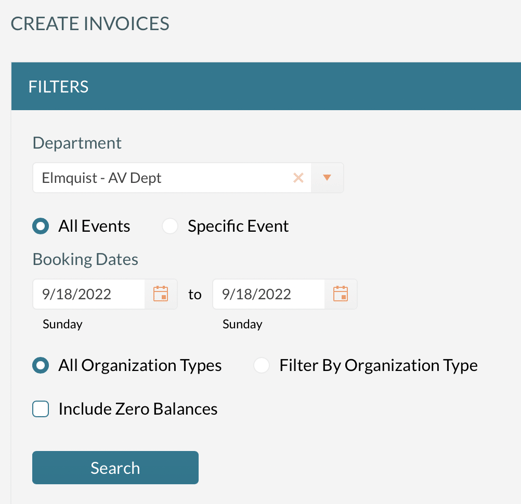Expand the Department dropdown arrow

coord(327,178)
